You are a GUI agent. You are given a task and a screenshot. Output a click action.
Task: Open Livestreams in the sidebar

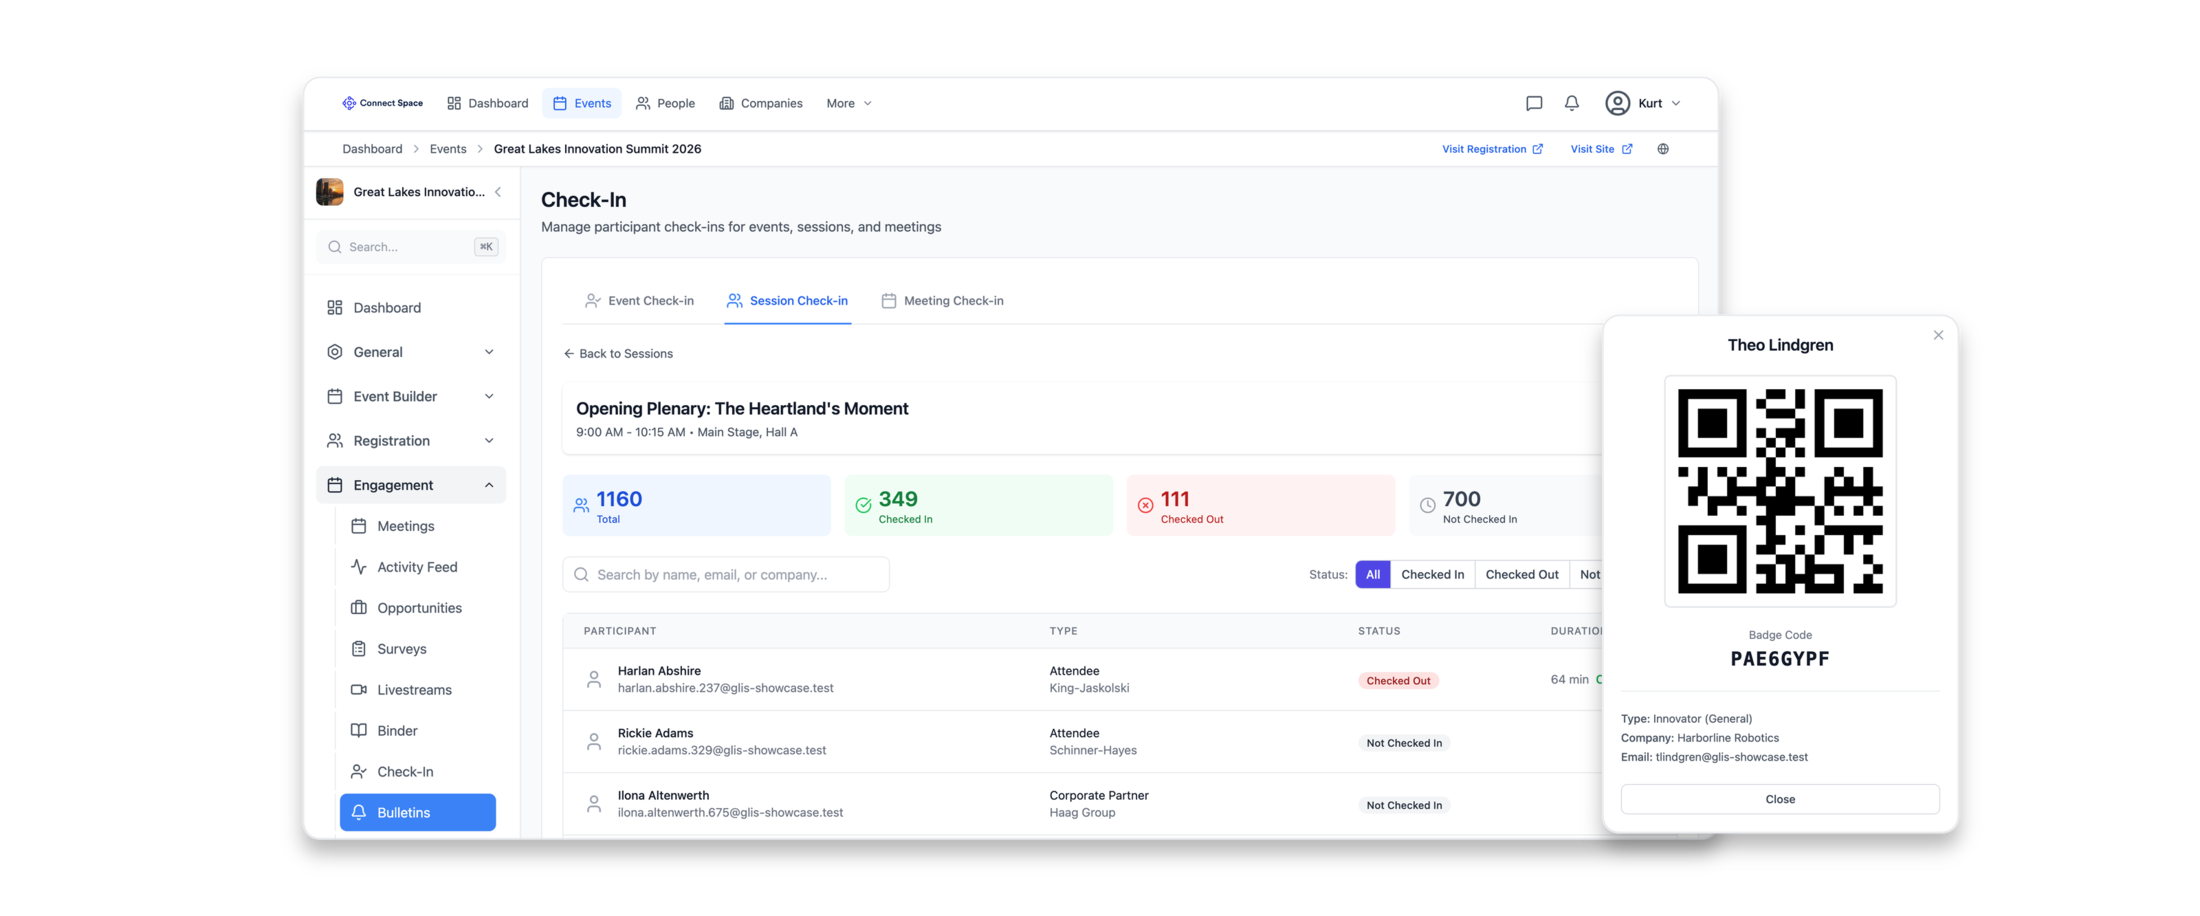point(418,690)
